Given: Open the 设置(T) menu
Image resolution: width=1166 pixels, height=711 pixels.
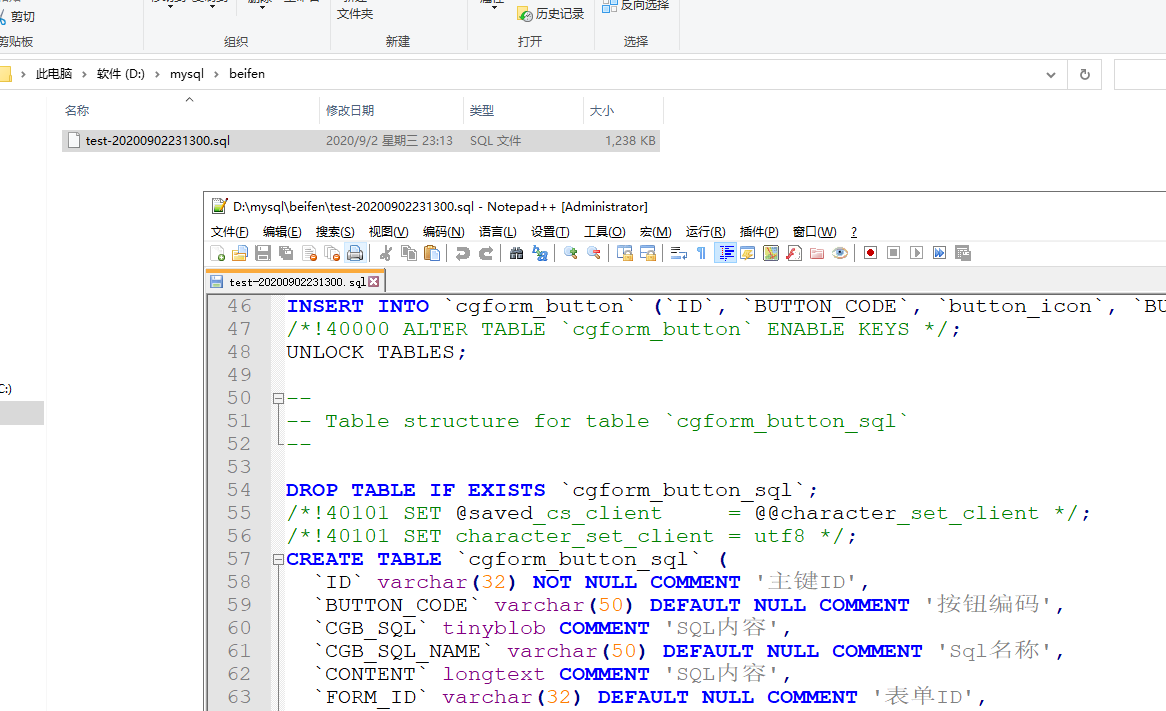Looking at the screenshot, I should coord(550,232).
